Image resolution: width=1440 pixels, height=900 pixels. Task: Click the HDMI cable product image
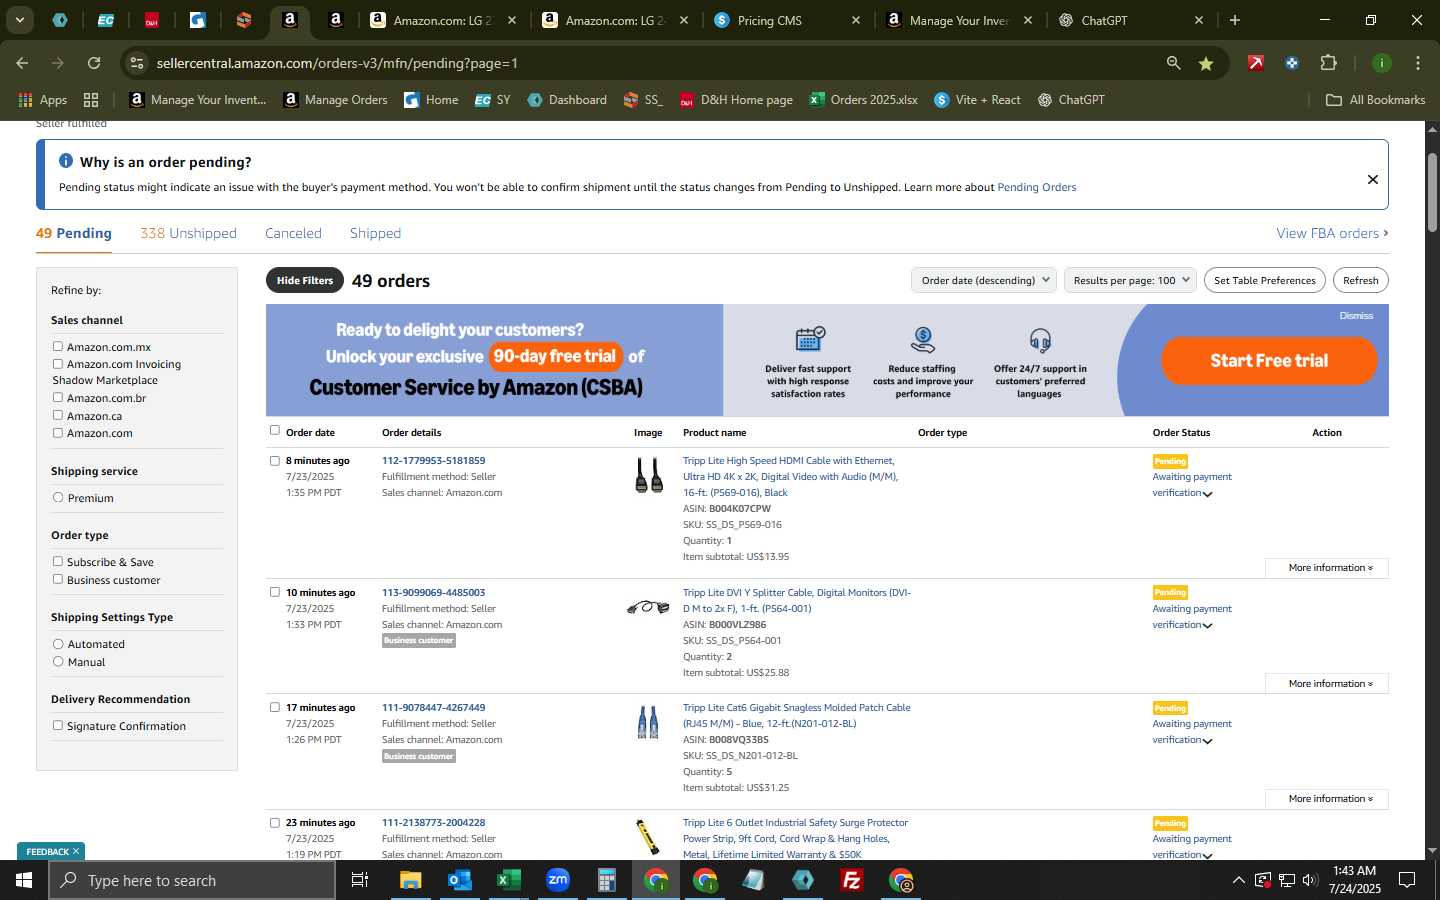[x=649, y=475]
